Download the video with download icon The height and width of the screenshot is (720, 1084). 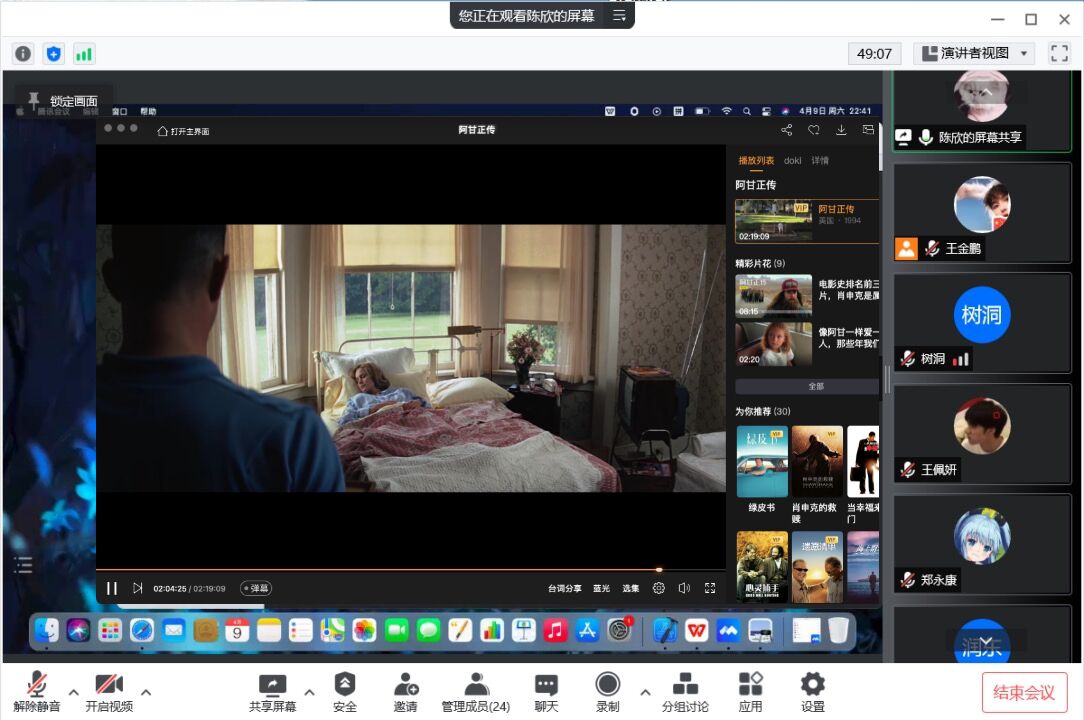(841, 129)
